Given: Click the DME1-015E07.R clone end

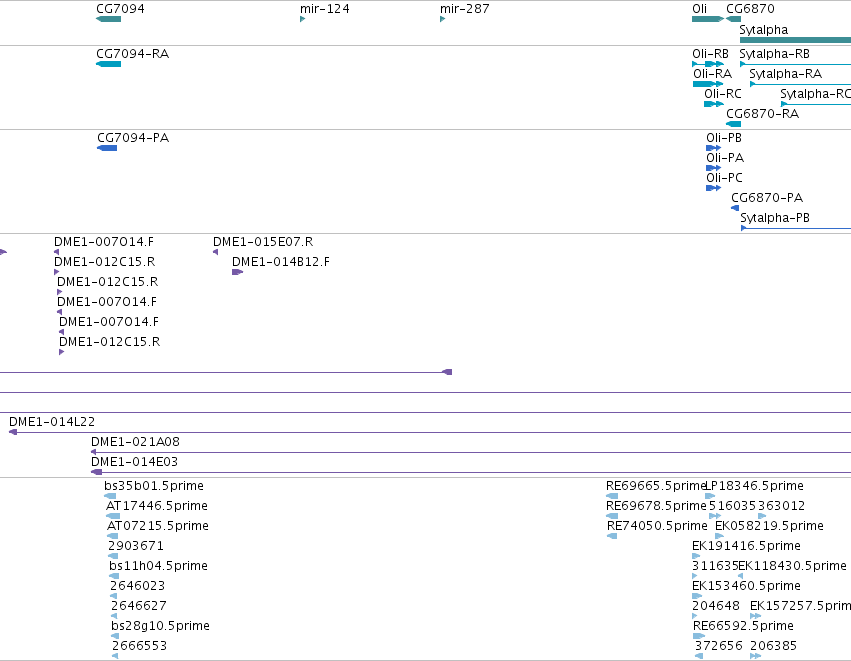Looking at the screenshot, I should coord(215,252).
